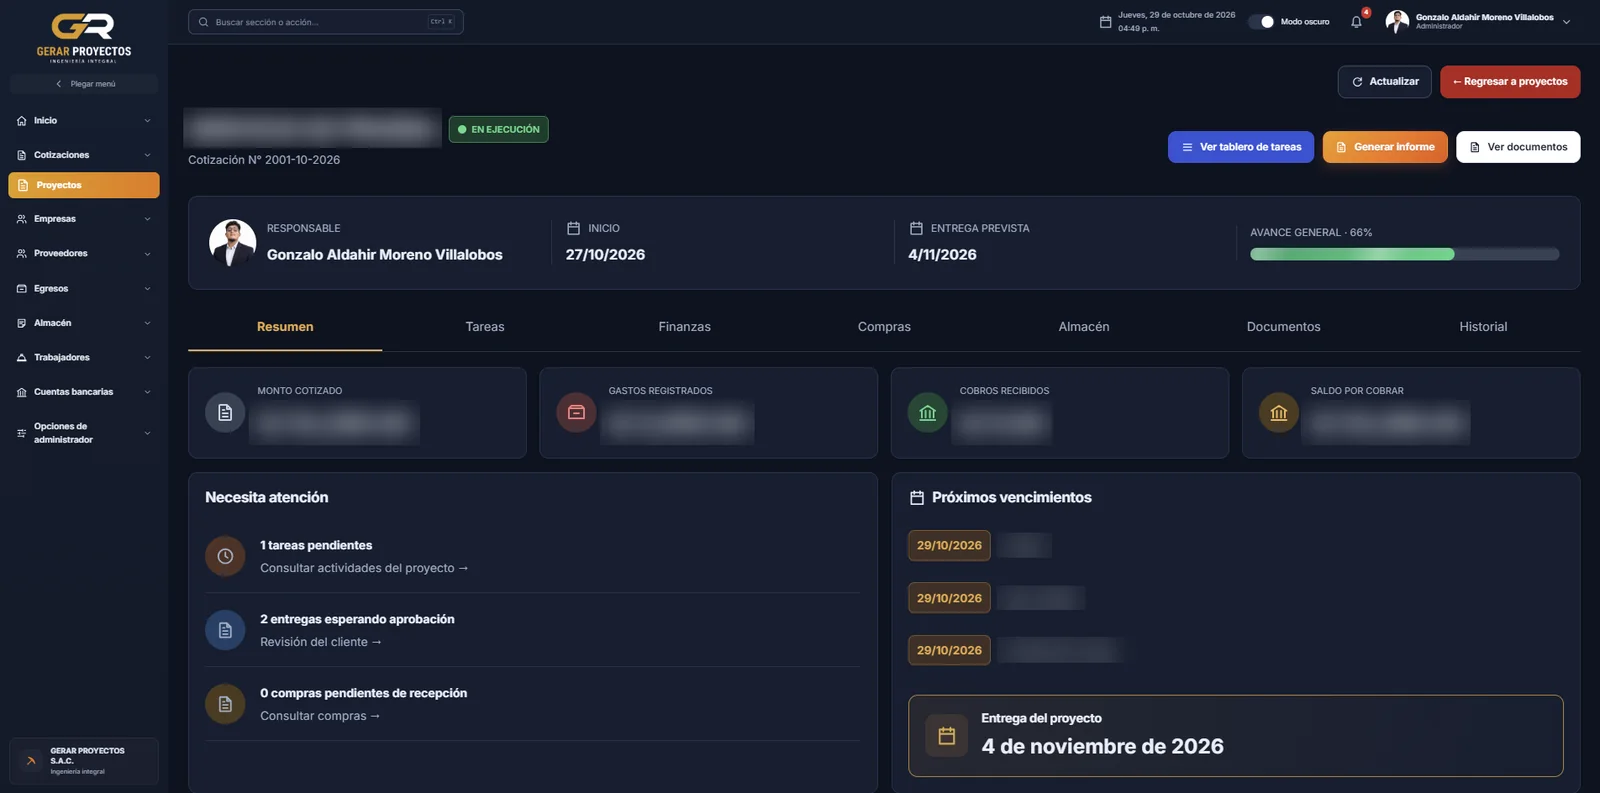The height and width of the screenshot is (793, 1600).
Task: Follow the Consultar compras link
Action: pos(320,716)
